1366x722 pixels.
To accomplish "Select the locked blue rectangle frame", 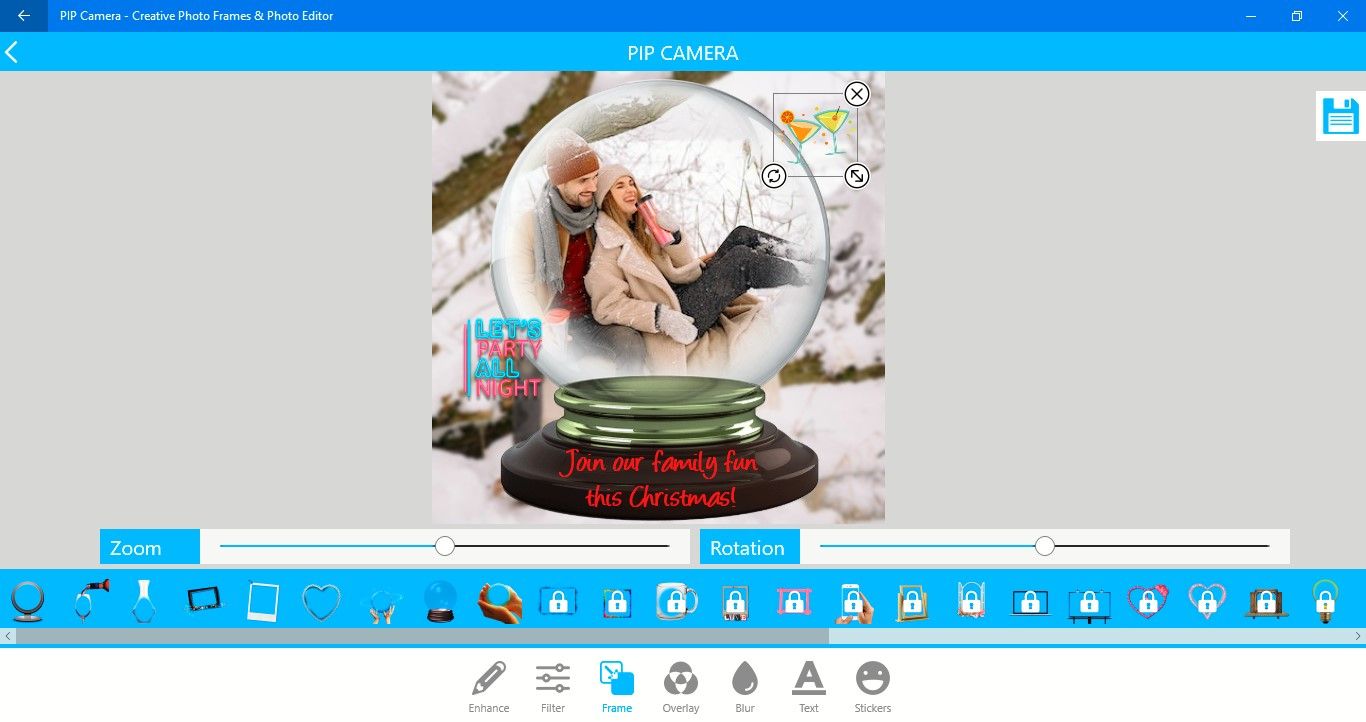I will [x=558, y=601].
